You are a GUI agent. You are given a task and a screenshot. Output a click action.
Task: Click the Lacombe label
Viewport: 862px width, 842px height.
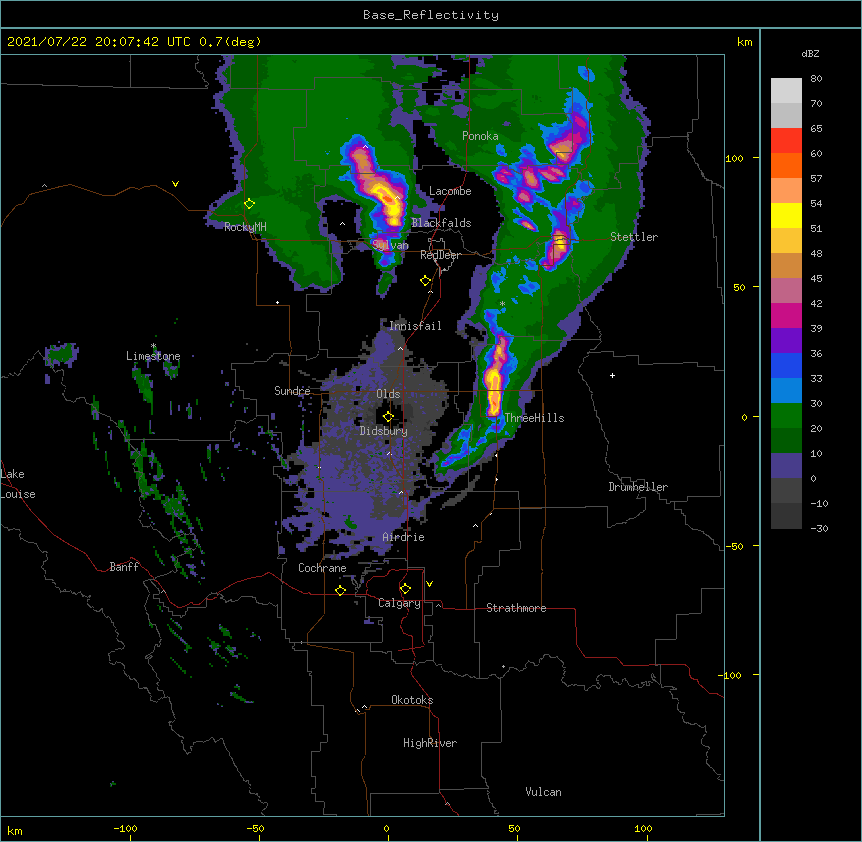pyautogui.click(x=450, y=191)
